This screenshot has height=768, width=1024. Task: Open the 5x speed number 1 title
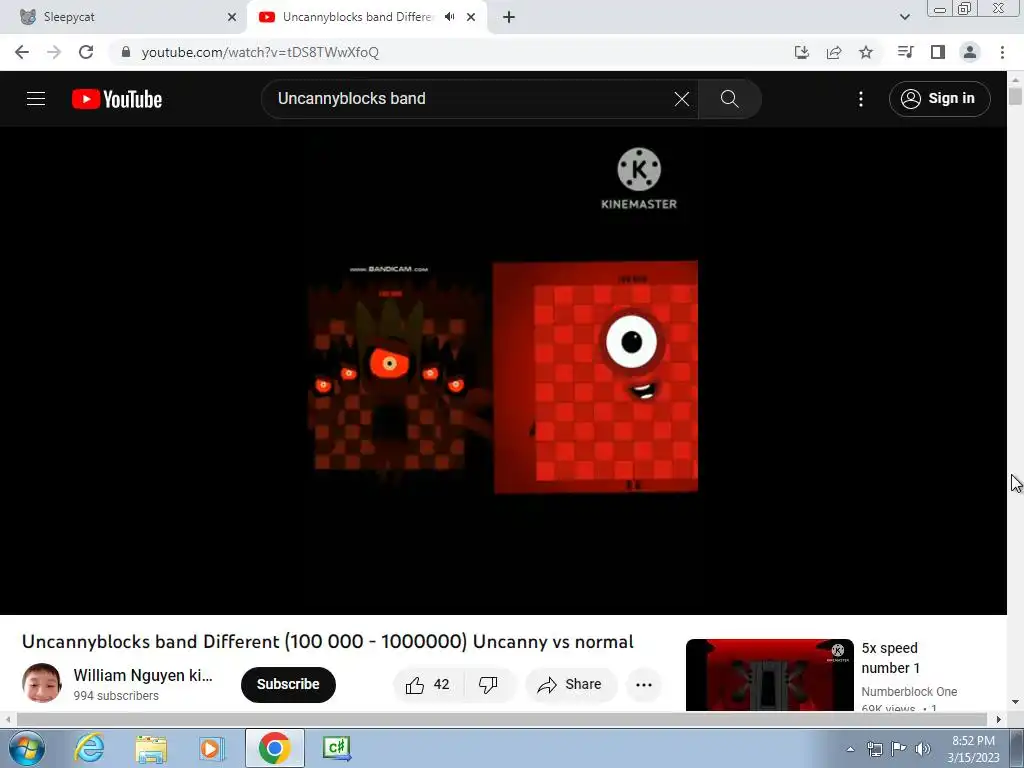point(891,658)
